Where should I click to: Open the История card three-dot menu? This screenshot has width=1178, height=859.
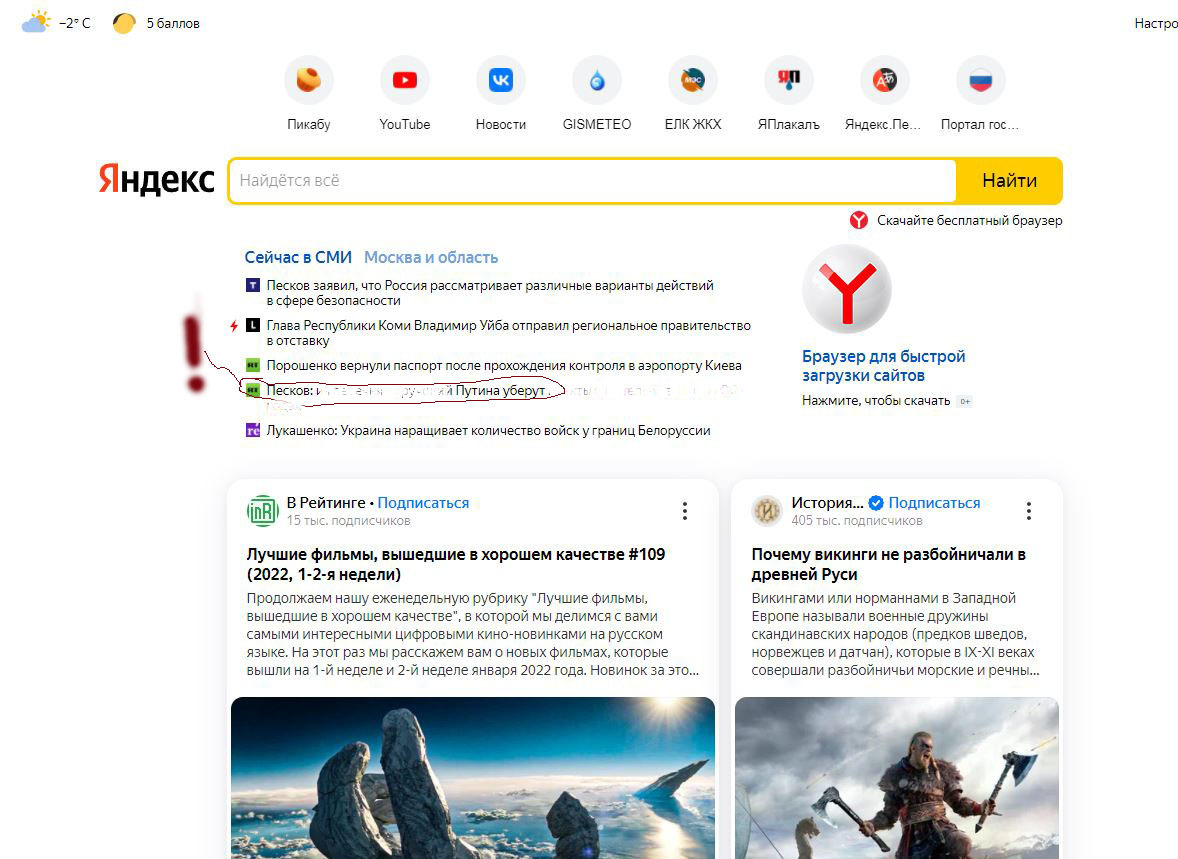pyautogui.click(x=1028, y=511)
